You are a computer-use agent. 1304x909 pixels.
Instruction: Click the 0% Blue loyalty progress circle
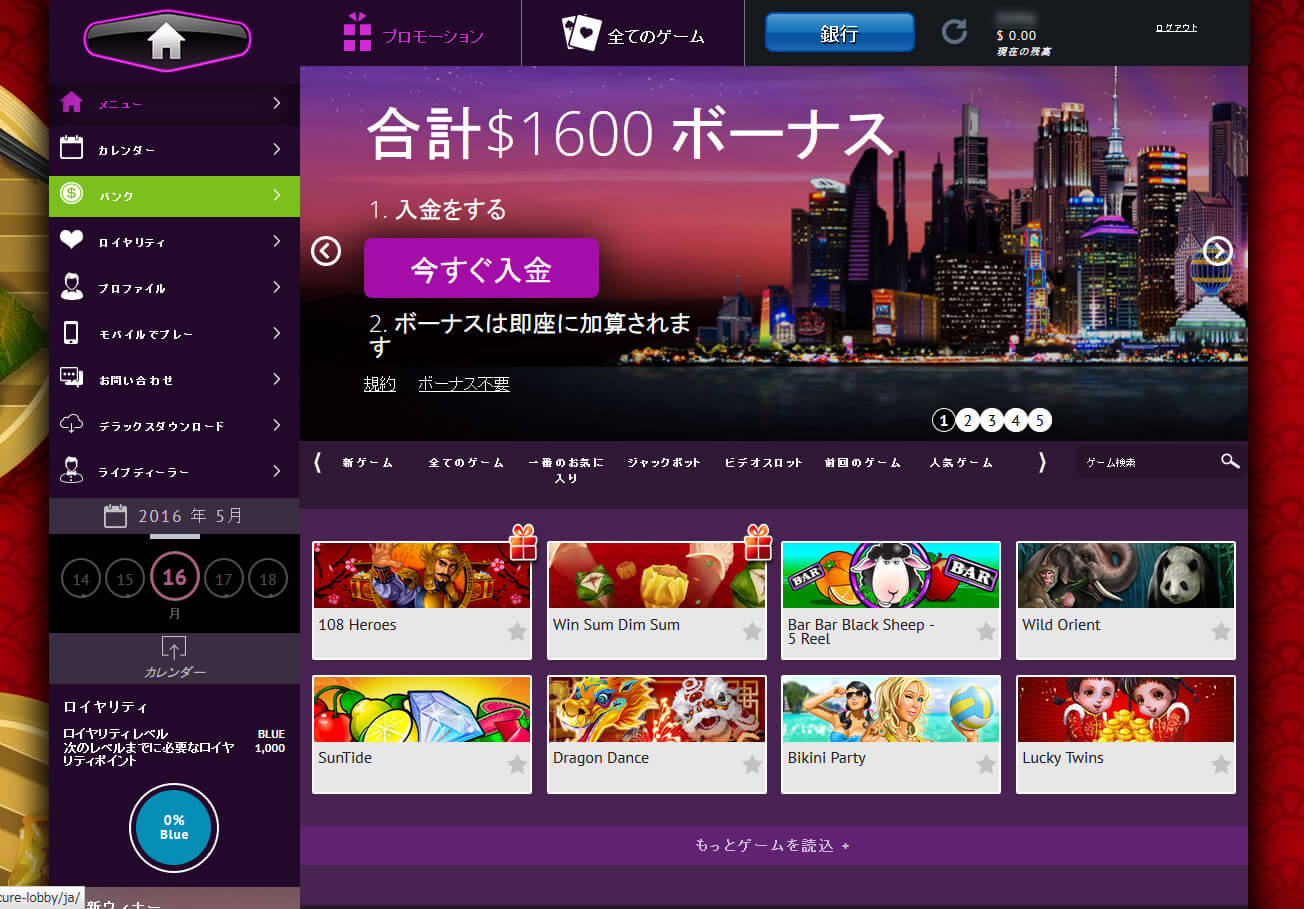click(x=174, y=827)
